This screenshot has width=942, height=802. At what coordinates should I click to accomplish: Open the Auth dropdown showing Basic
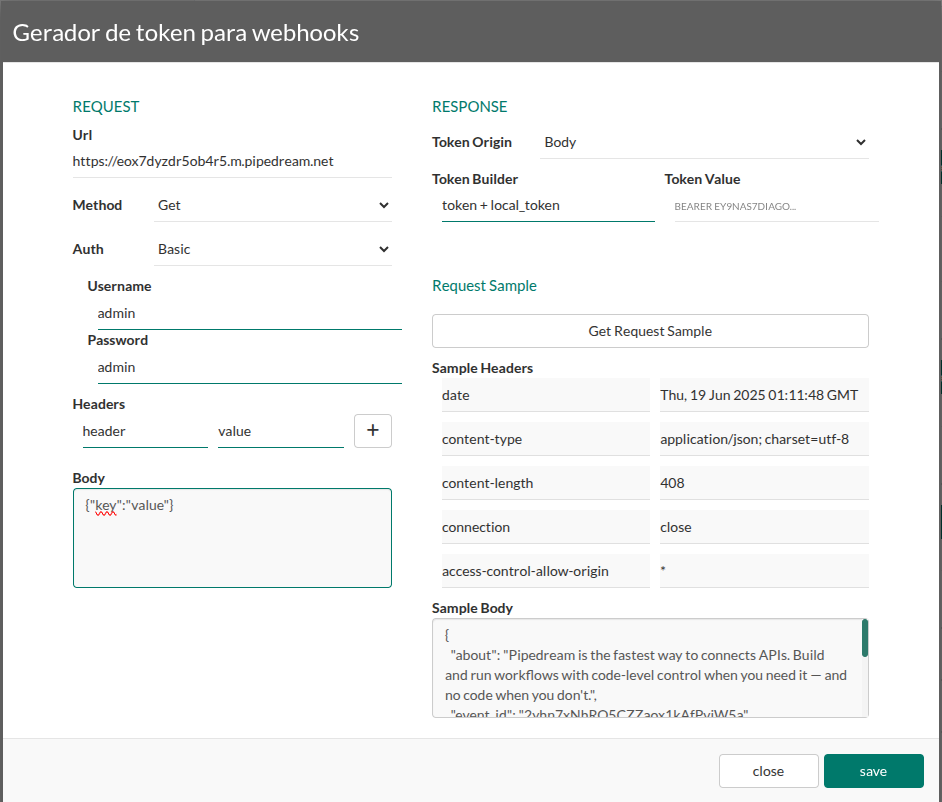pyautogui.click(x=273, y=249)
